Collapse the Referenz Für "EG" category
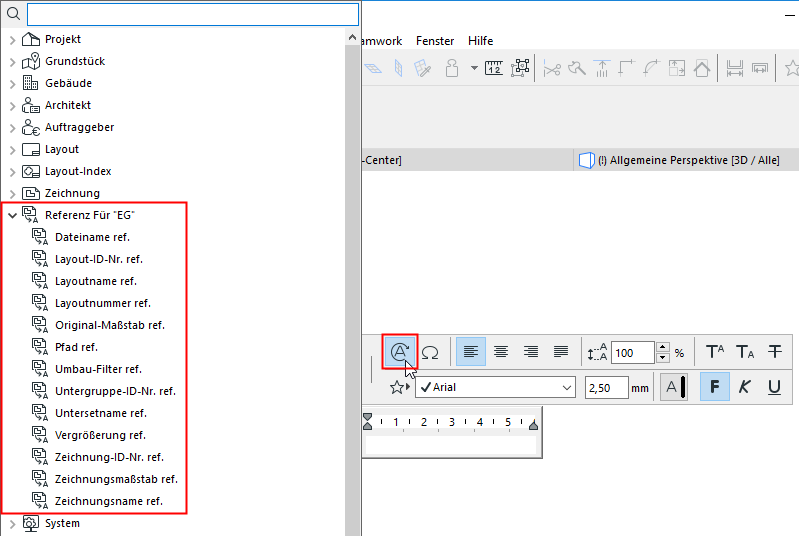Screen dimensions: 799x536 point(13,216)
